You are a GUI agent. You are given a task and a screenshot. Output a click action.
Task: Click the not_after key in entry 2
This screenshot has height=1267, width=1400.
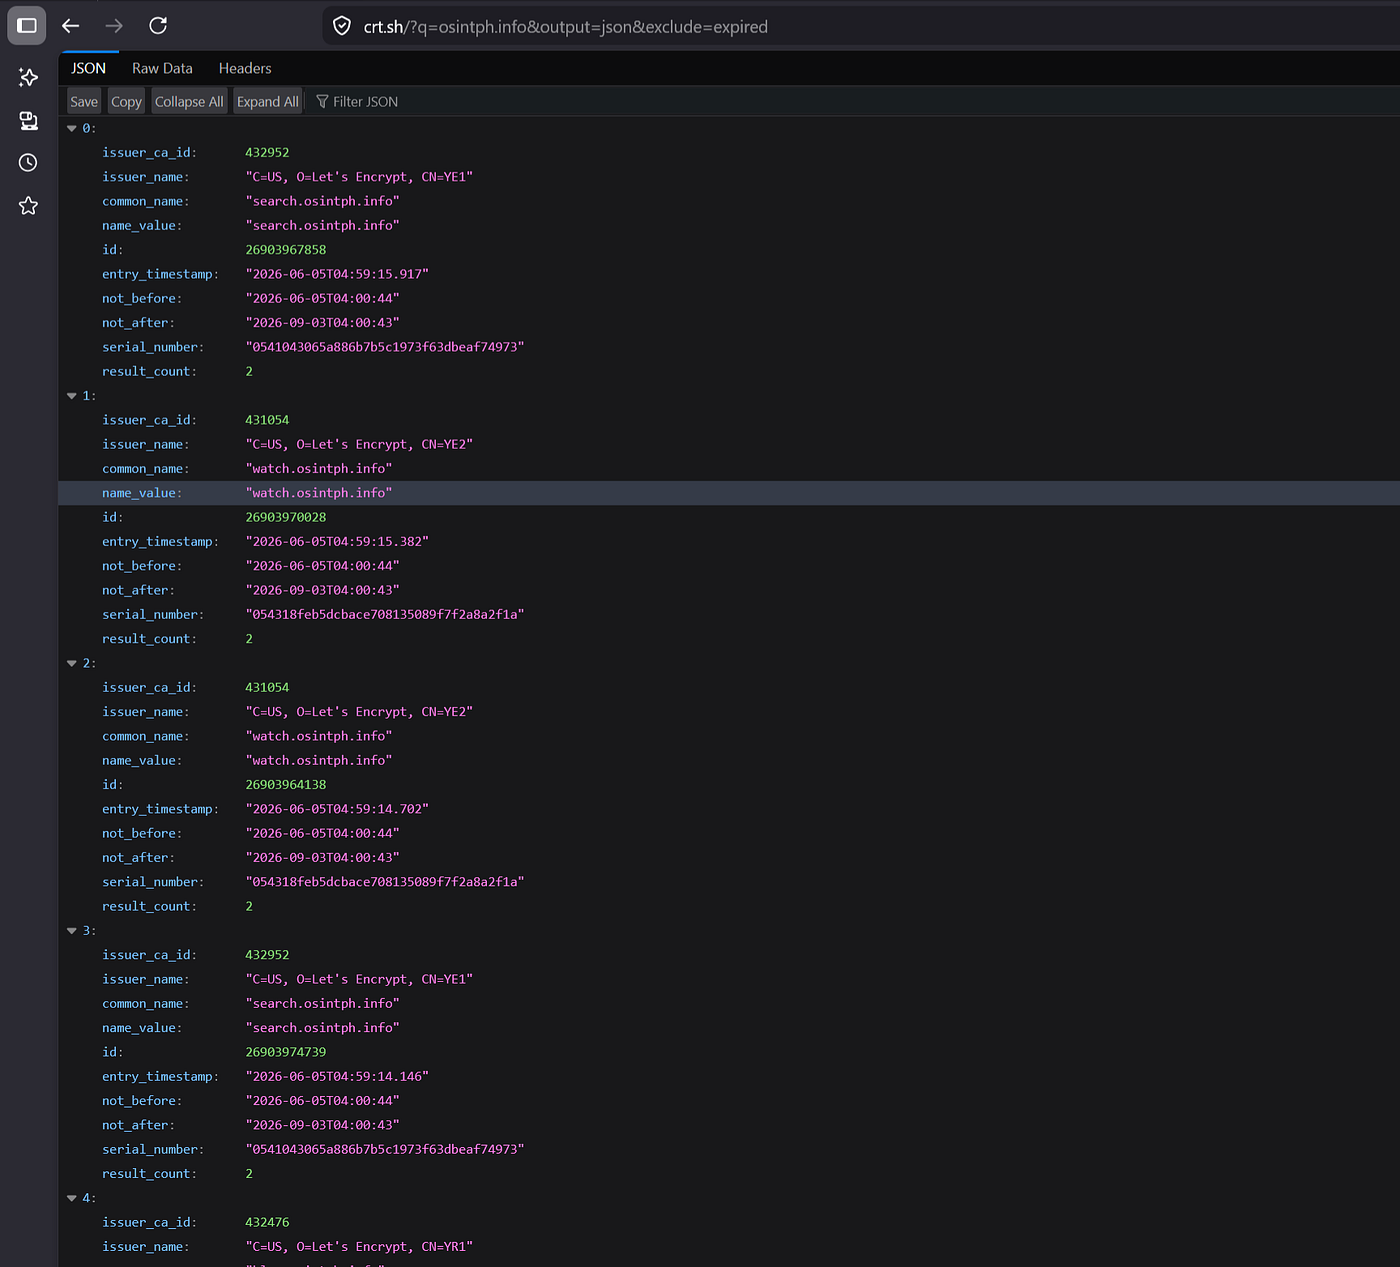pyautogui.click(x=138, y=858)
